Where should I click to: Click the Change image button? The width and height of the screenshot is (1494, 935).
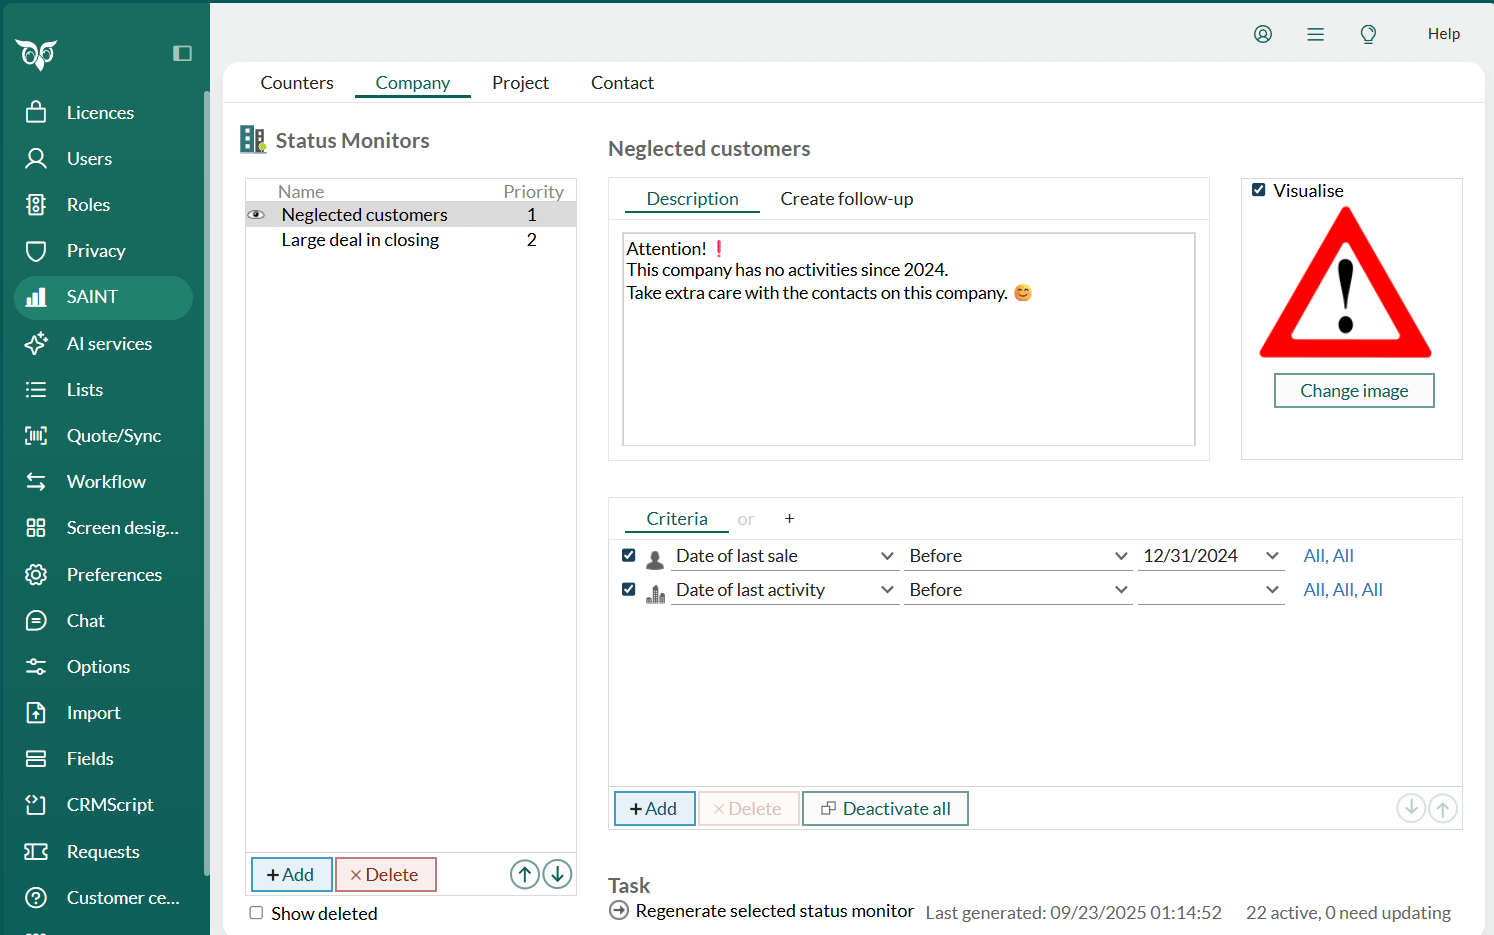pos(1353,390)
